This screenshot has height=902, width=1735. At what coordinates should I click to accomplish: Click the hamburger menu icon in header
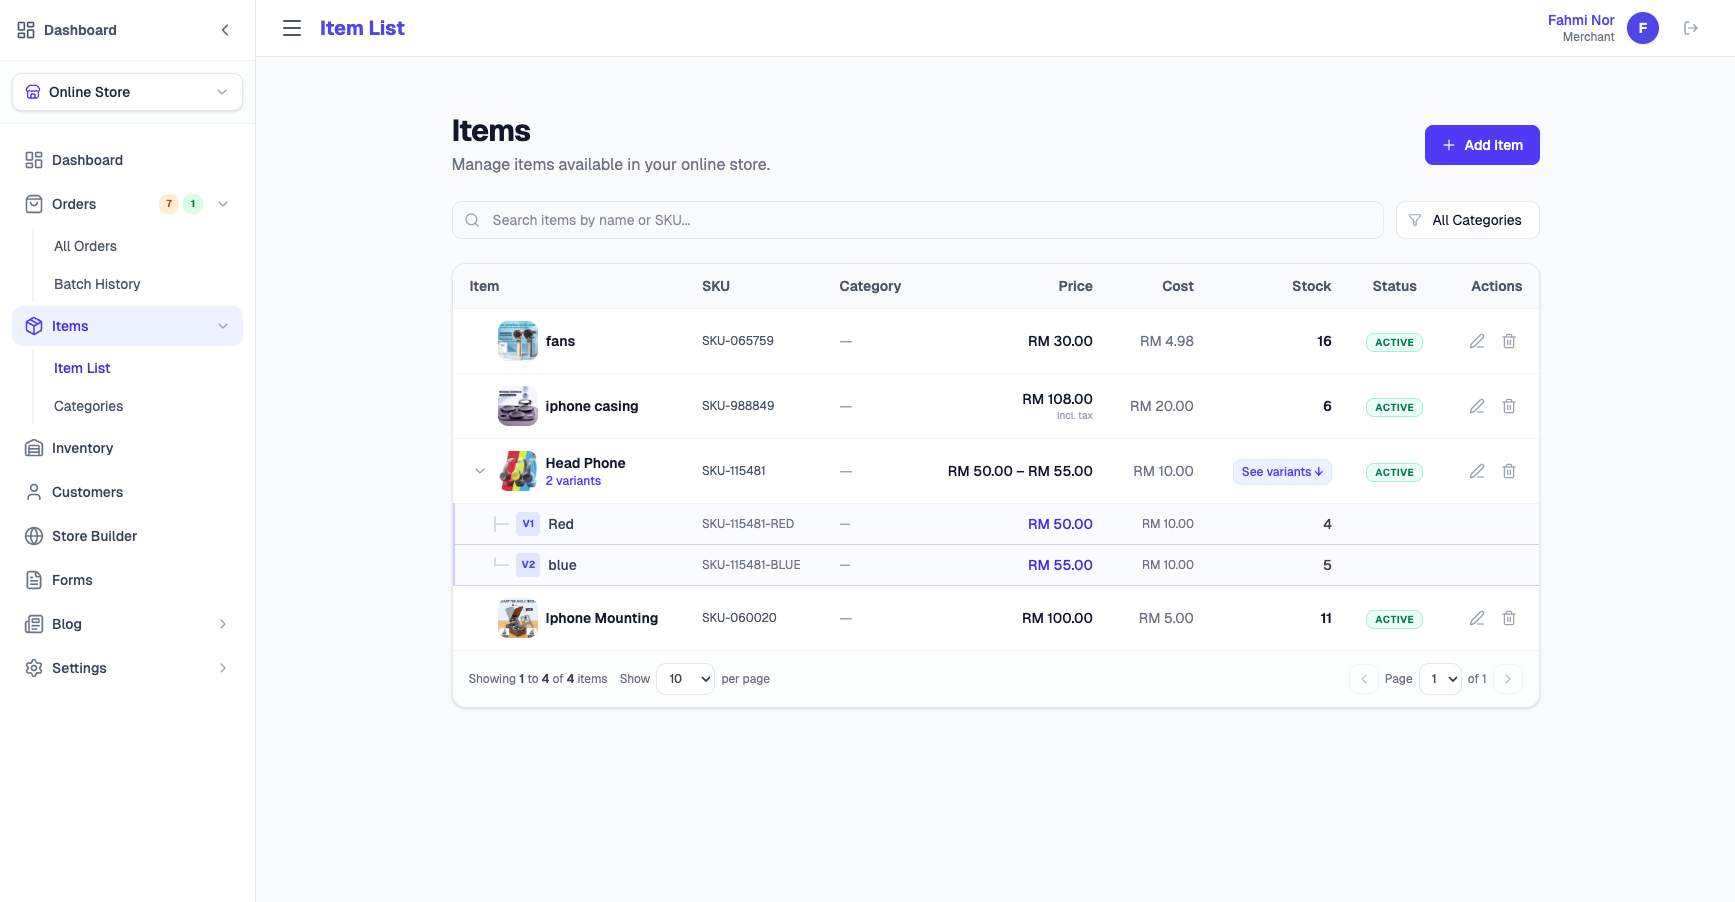292,28
